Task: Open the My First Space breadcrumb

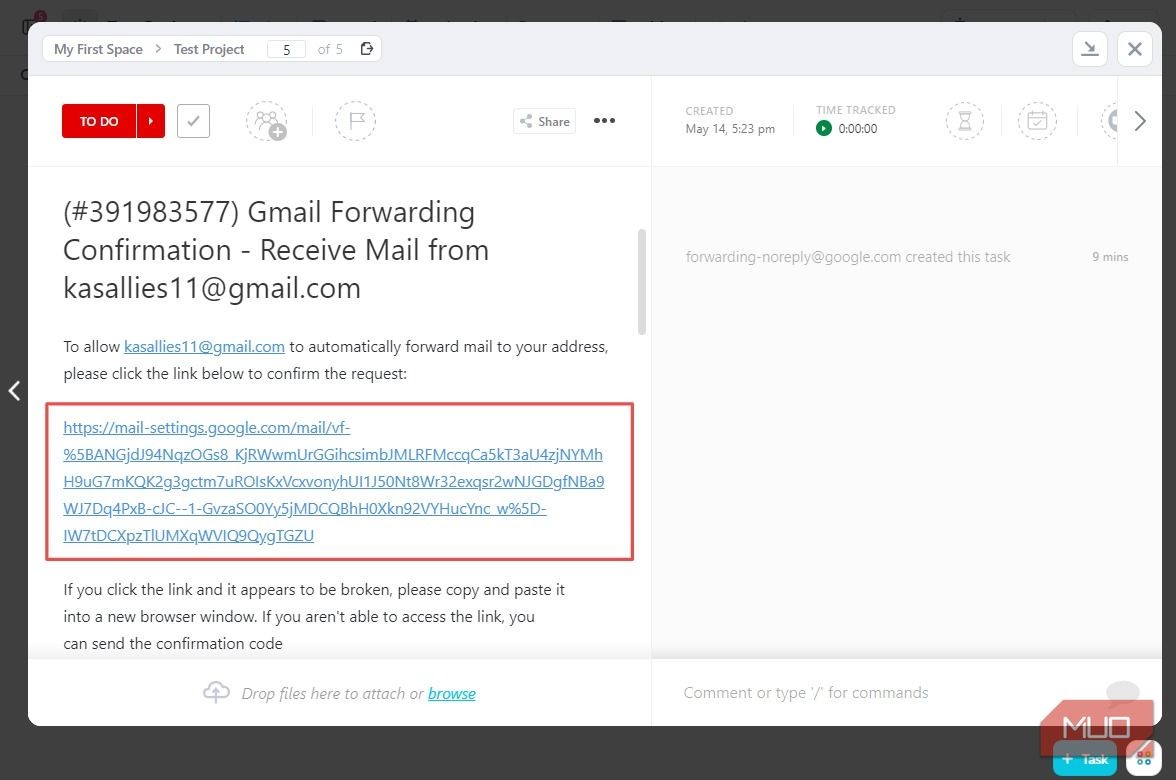Action: 98,49
